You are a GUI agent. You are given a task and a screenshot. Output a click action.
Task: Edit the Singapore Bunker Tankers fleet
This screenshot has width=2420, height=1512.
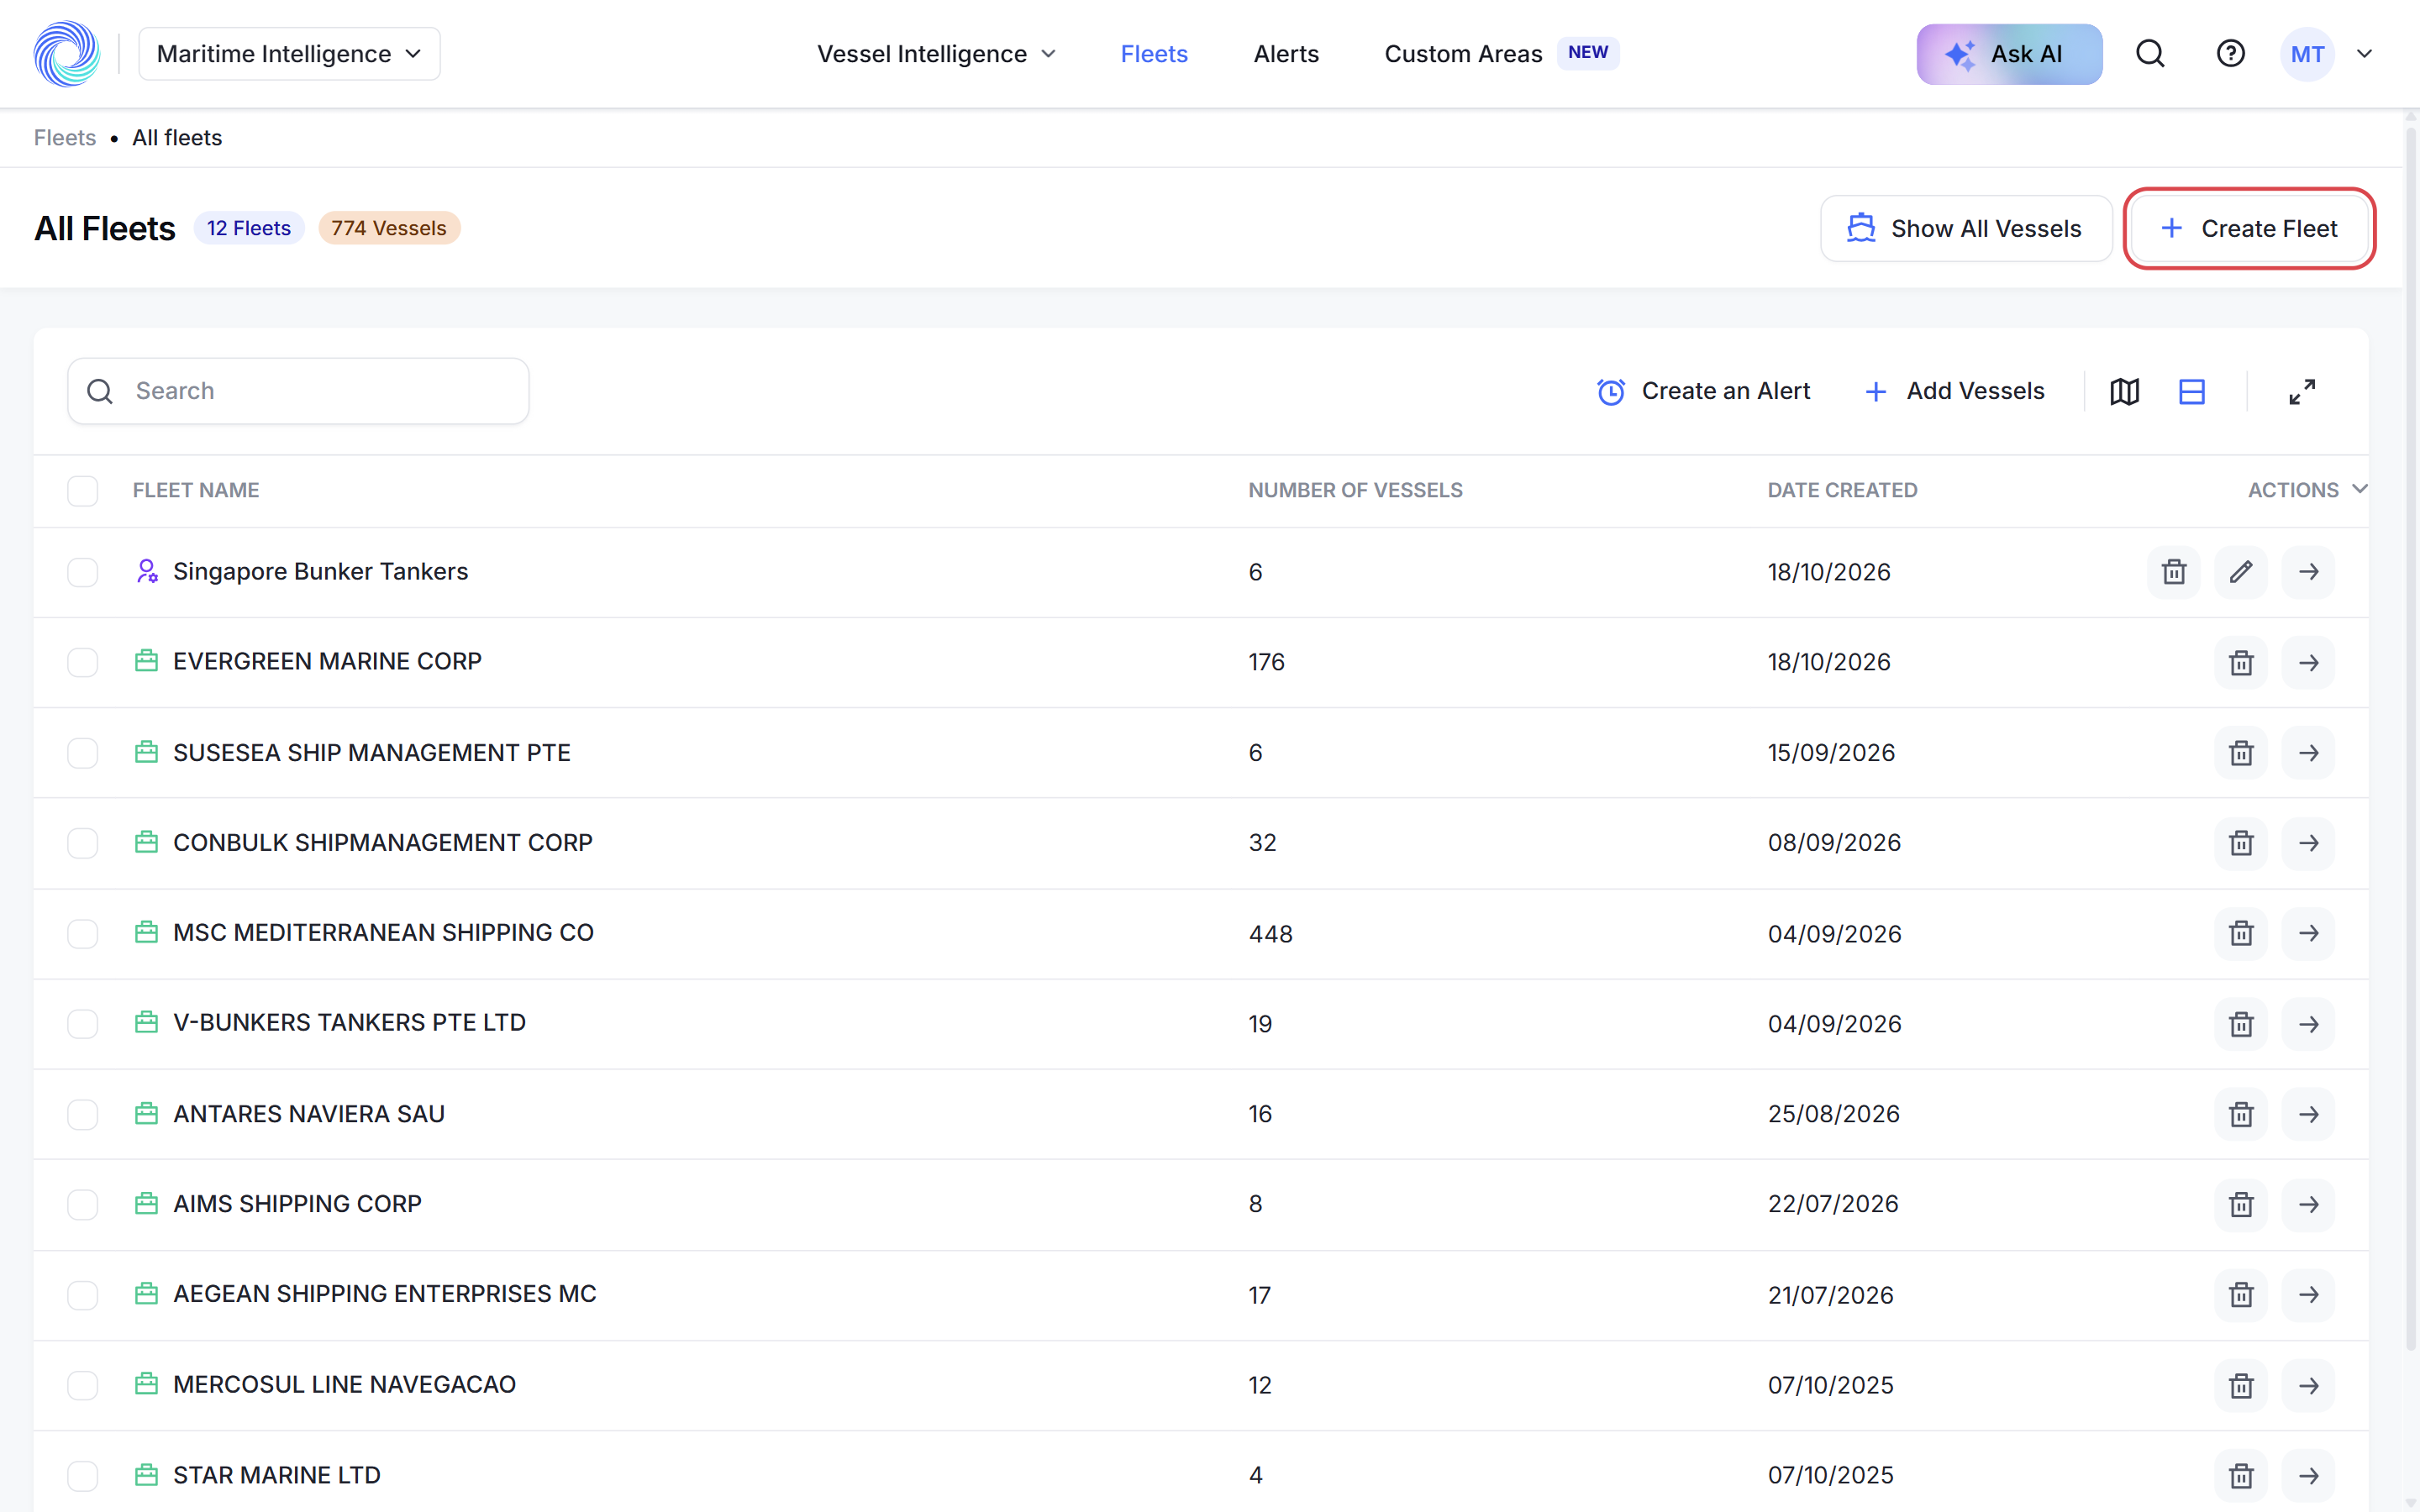pyautogui.click(x=2241, y=572)
